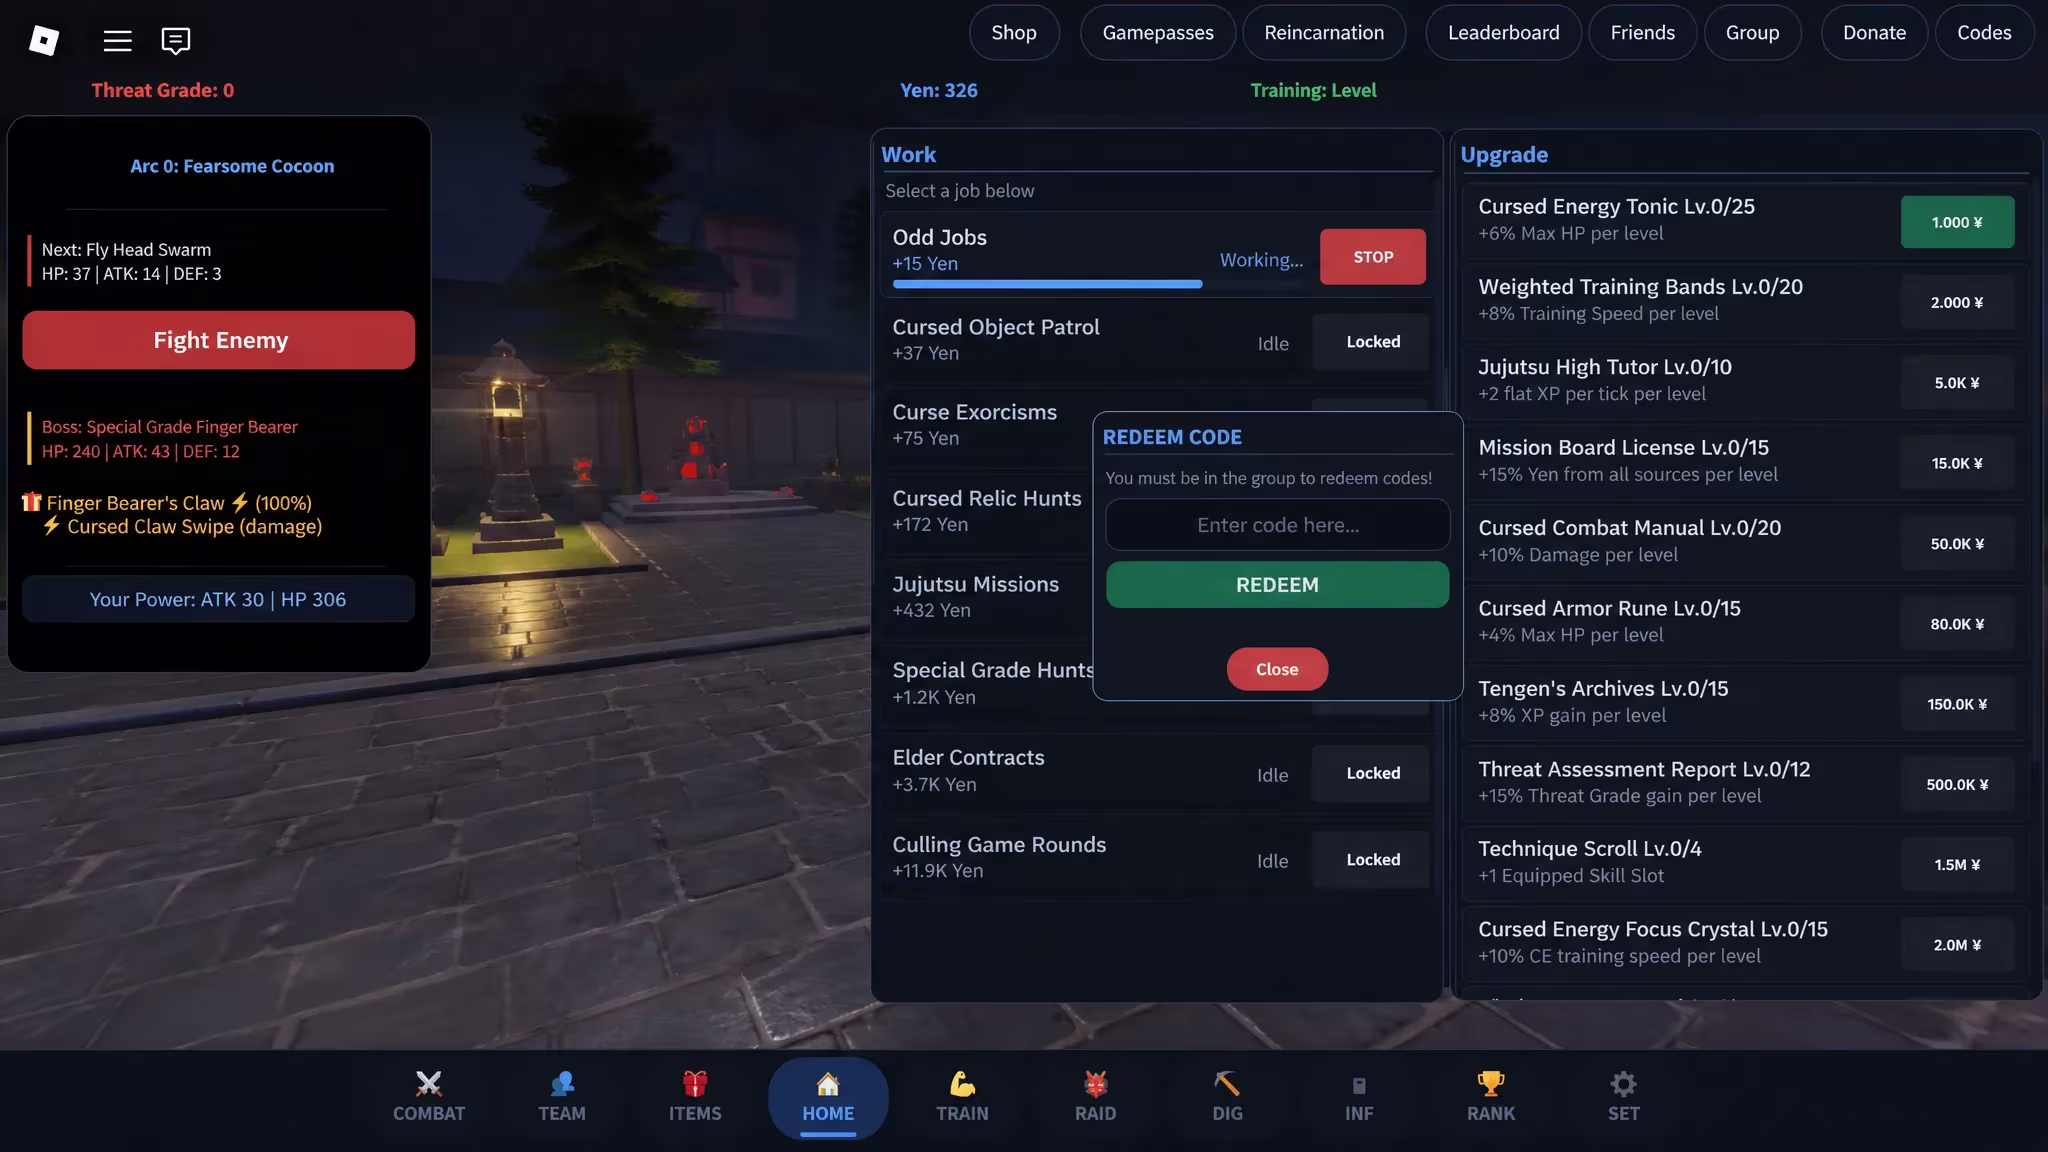The width and height of the screenshot is (2048, 1152).
Task: Select the HOME tab
Action: coord(828,1098)
